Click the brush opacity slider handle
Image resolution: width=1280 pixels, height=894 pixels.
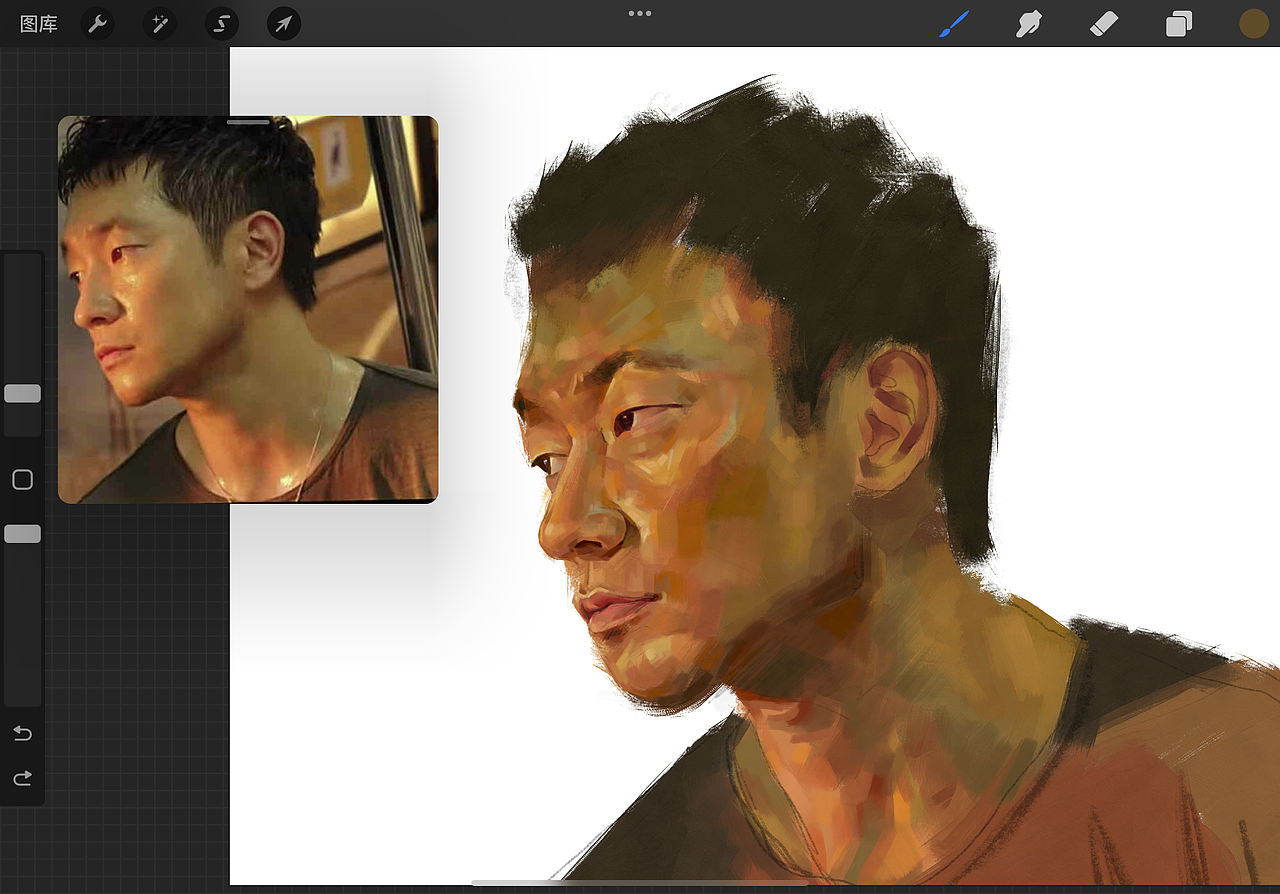22,534
